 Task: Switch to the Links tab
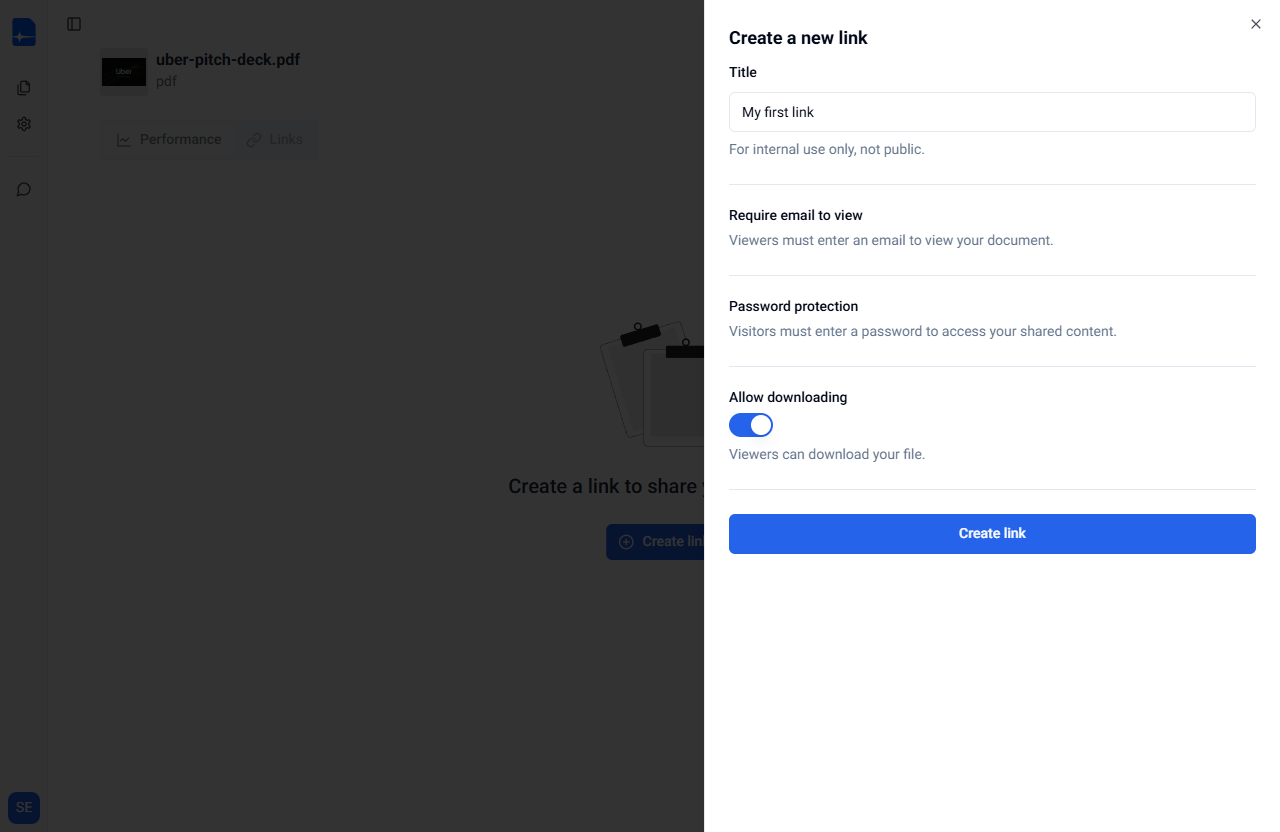pos(275,140)
